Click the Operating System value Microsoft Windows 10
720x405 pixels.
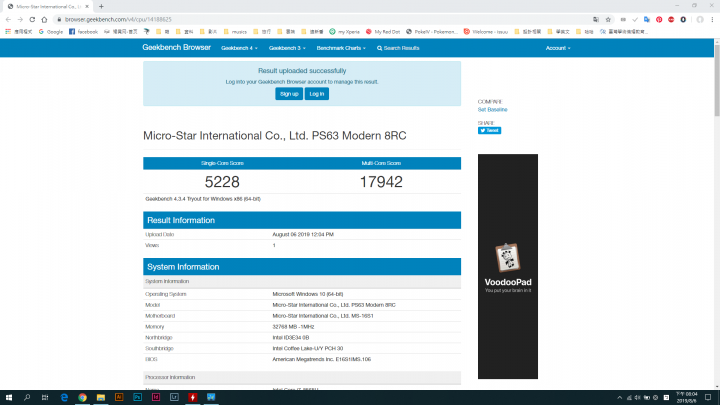tap(308, 294)
